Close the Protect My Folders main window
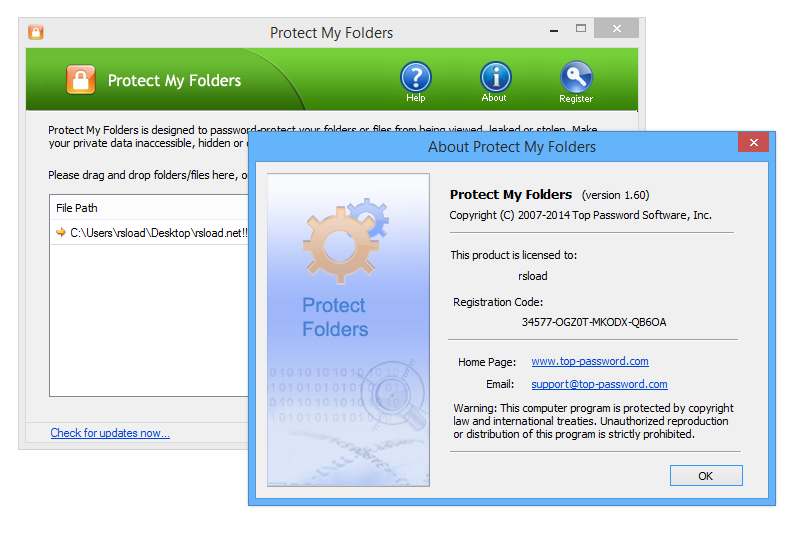 [x=616, y=29]
